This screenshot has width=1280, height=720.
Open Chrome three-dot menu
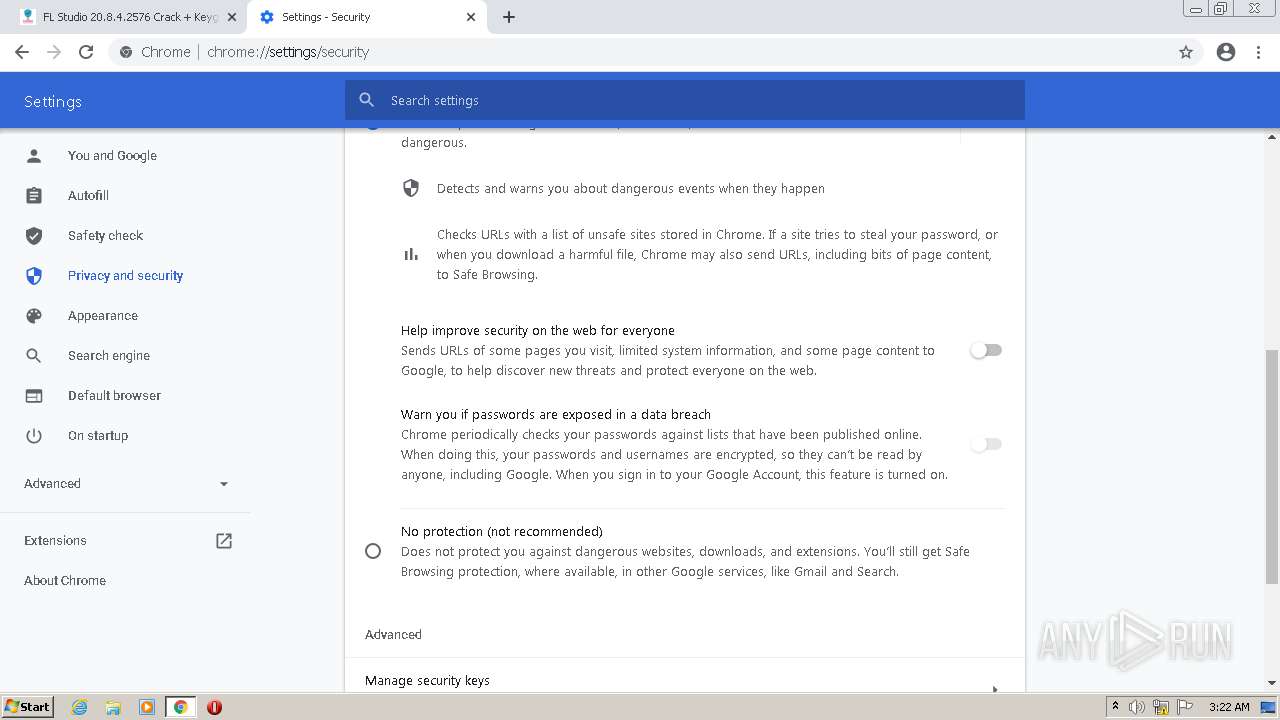tap(1259, 52)
